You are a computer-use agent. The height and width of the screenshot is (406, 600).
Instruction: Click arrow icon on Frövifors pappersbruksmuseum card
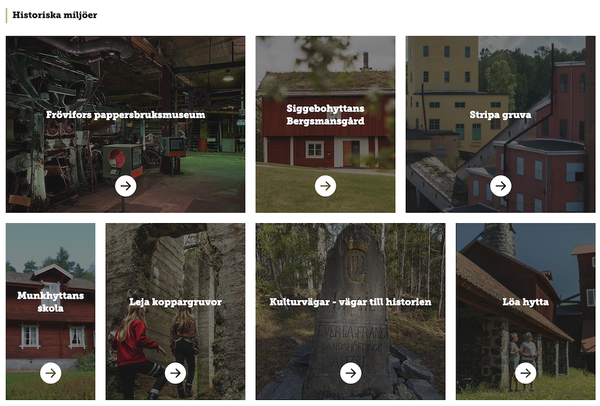click(126, 186)
